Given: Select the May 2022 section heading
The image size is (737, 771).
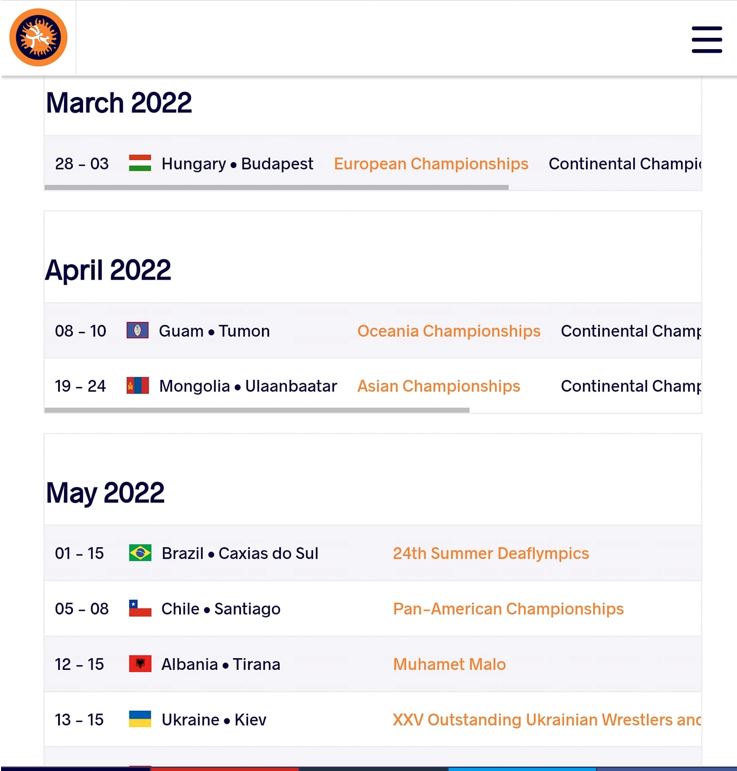Looking at the screenshot, I should 105,493.
